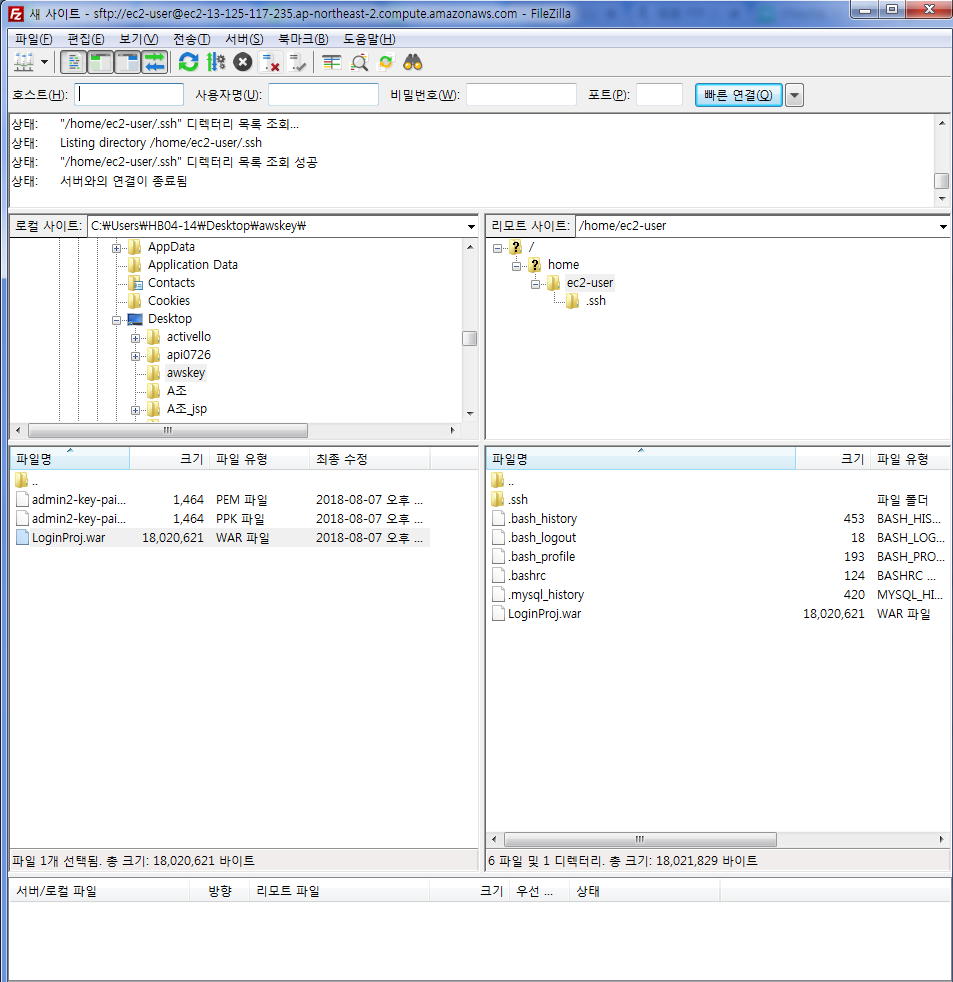Select awskey folder in local tree
Viewport: 953px width, 982px height.
click(x=185, y=373)
